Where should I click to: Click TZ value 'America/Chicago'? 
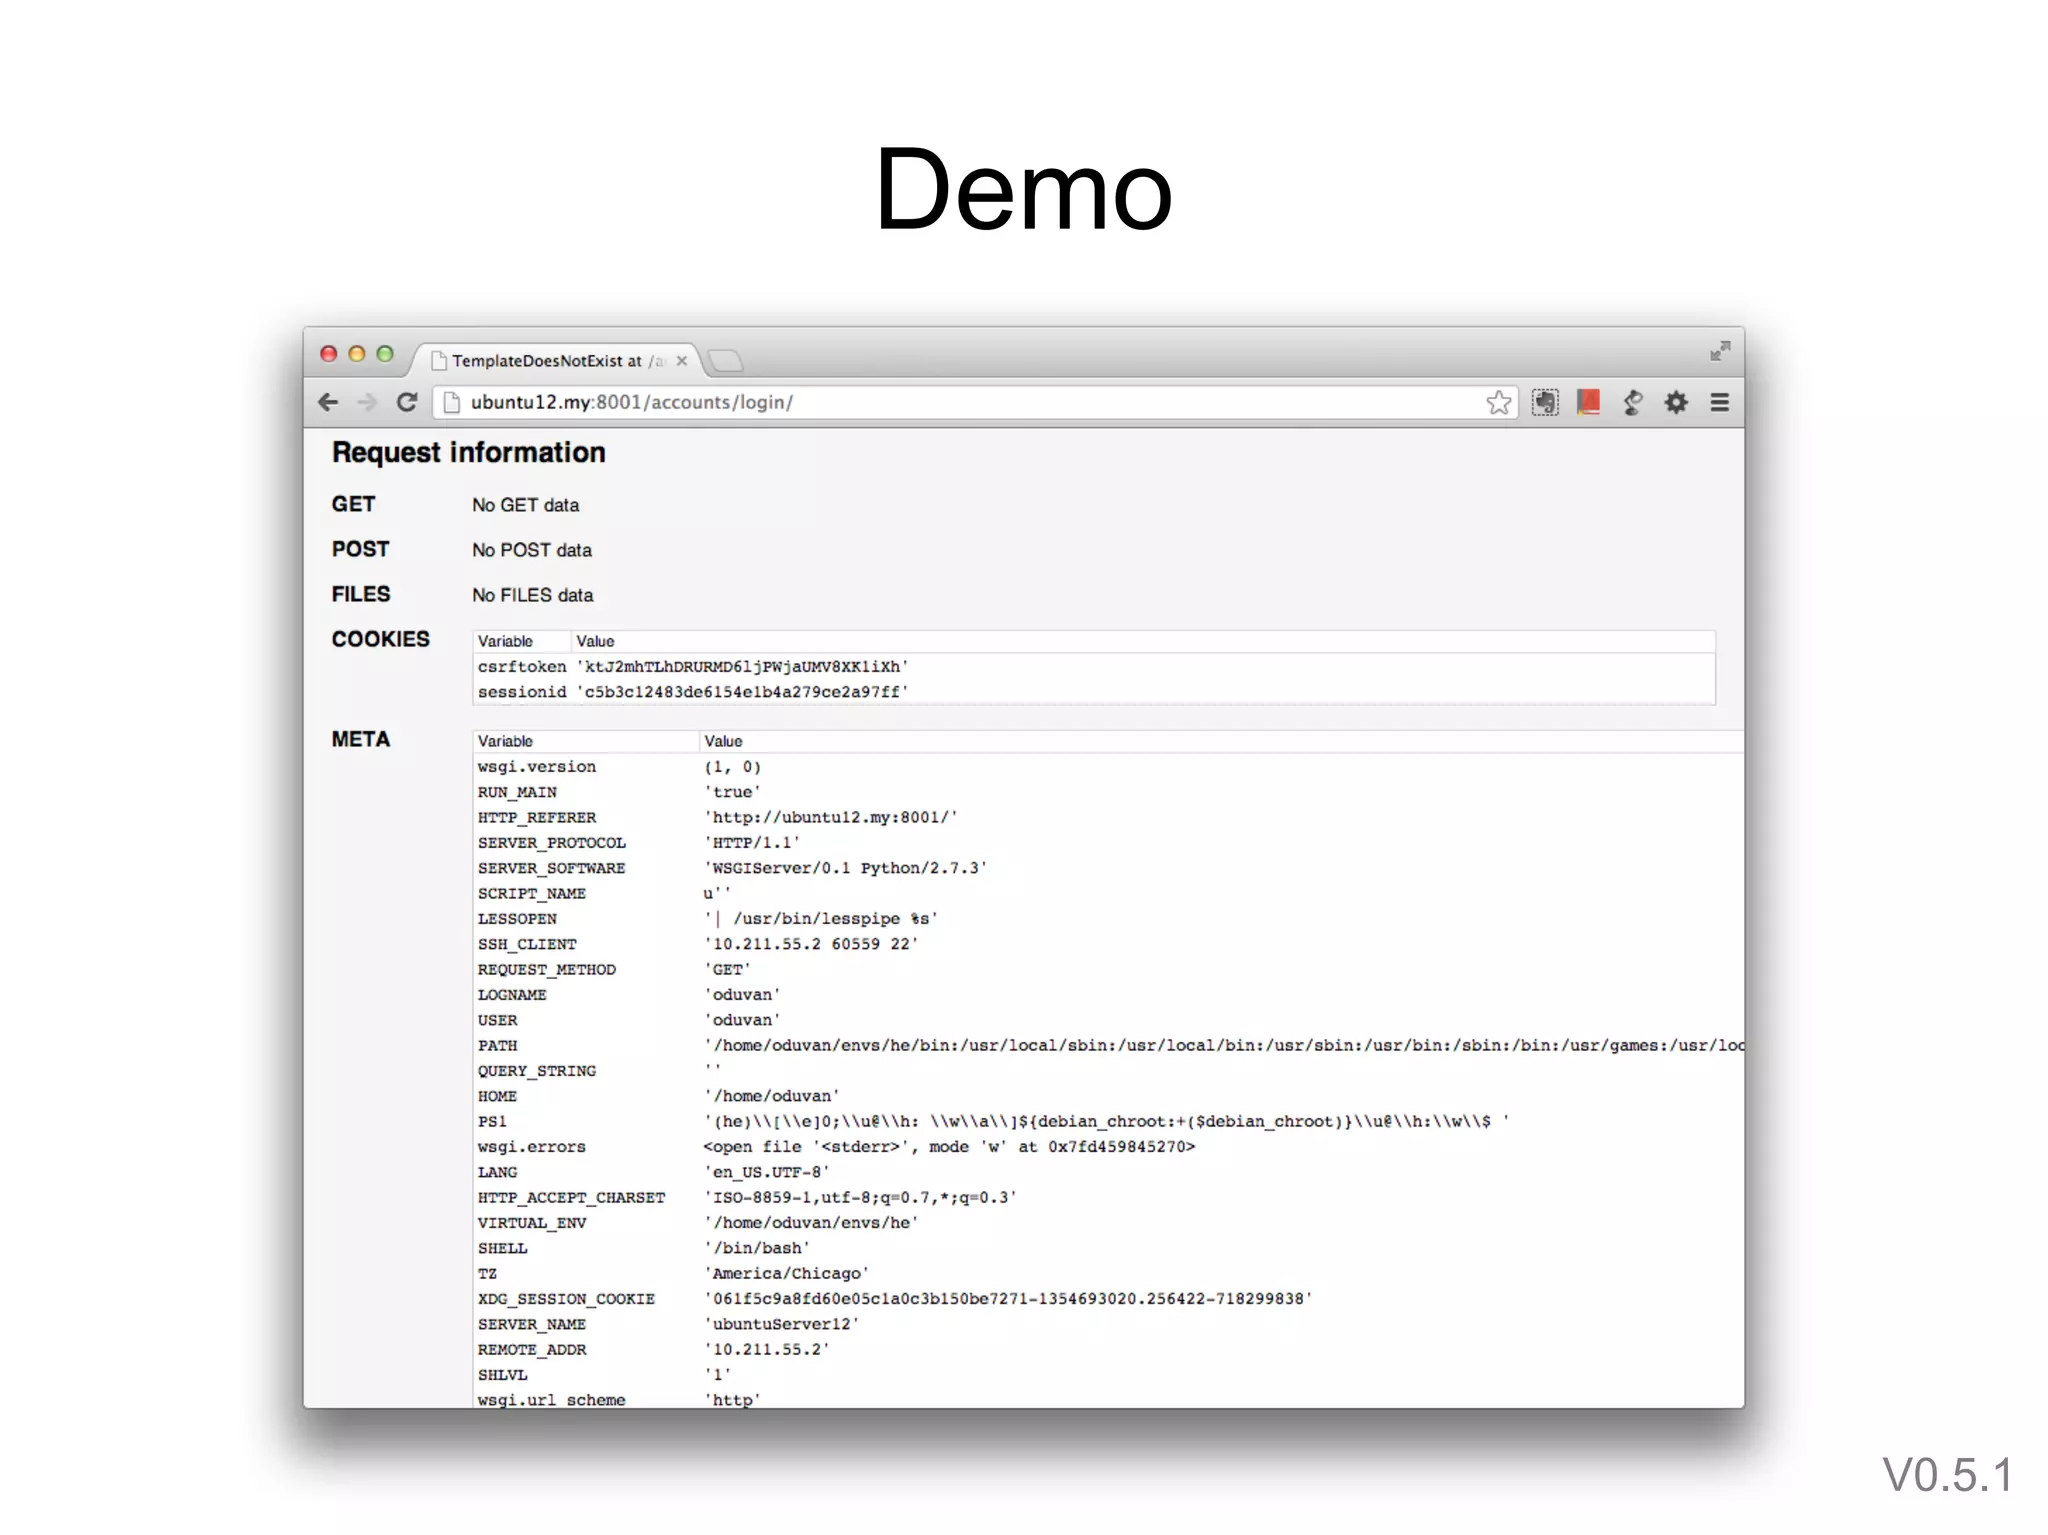[x=787, y=1274]
